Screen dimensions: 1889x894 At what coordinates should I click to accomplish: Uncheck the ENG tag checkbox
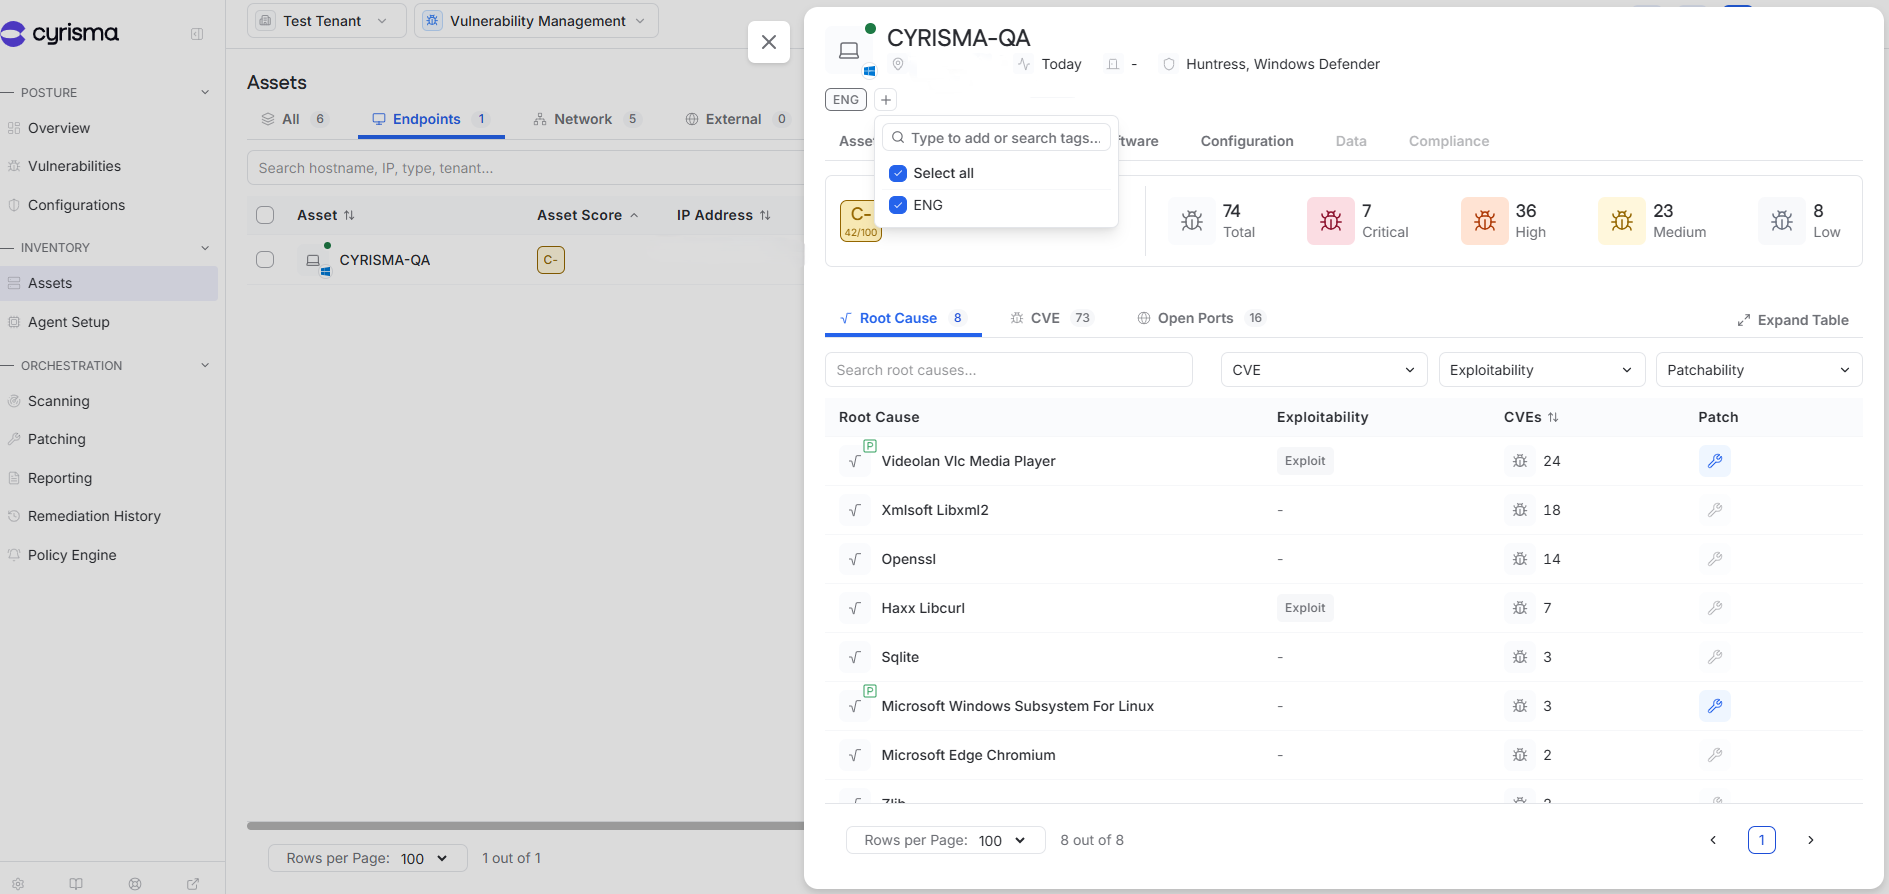tap(898, 205)
